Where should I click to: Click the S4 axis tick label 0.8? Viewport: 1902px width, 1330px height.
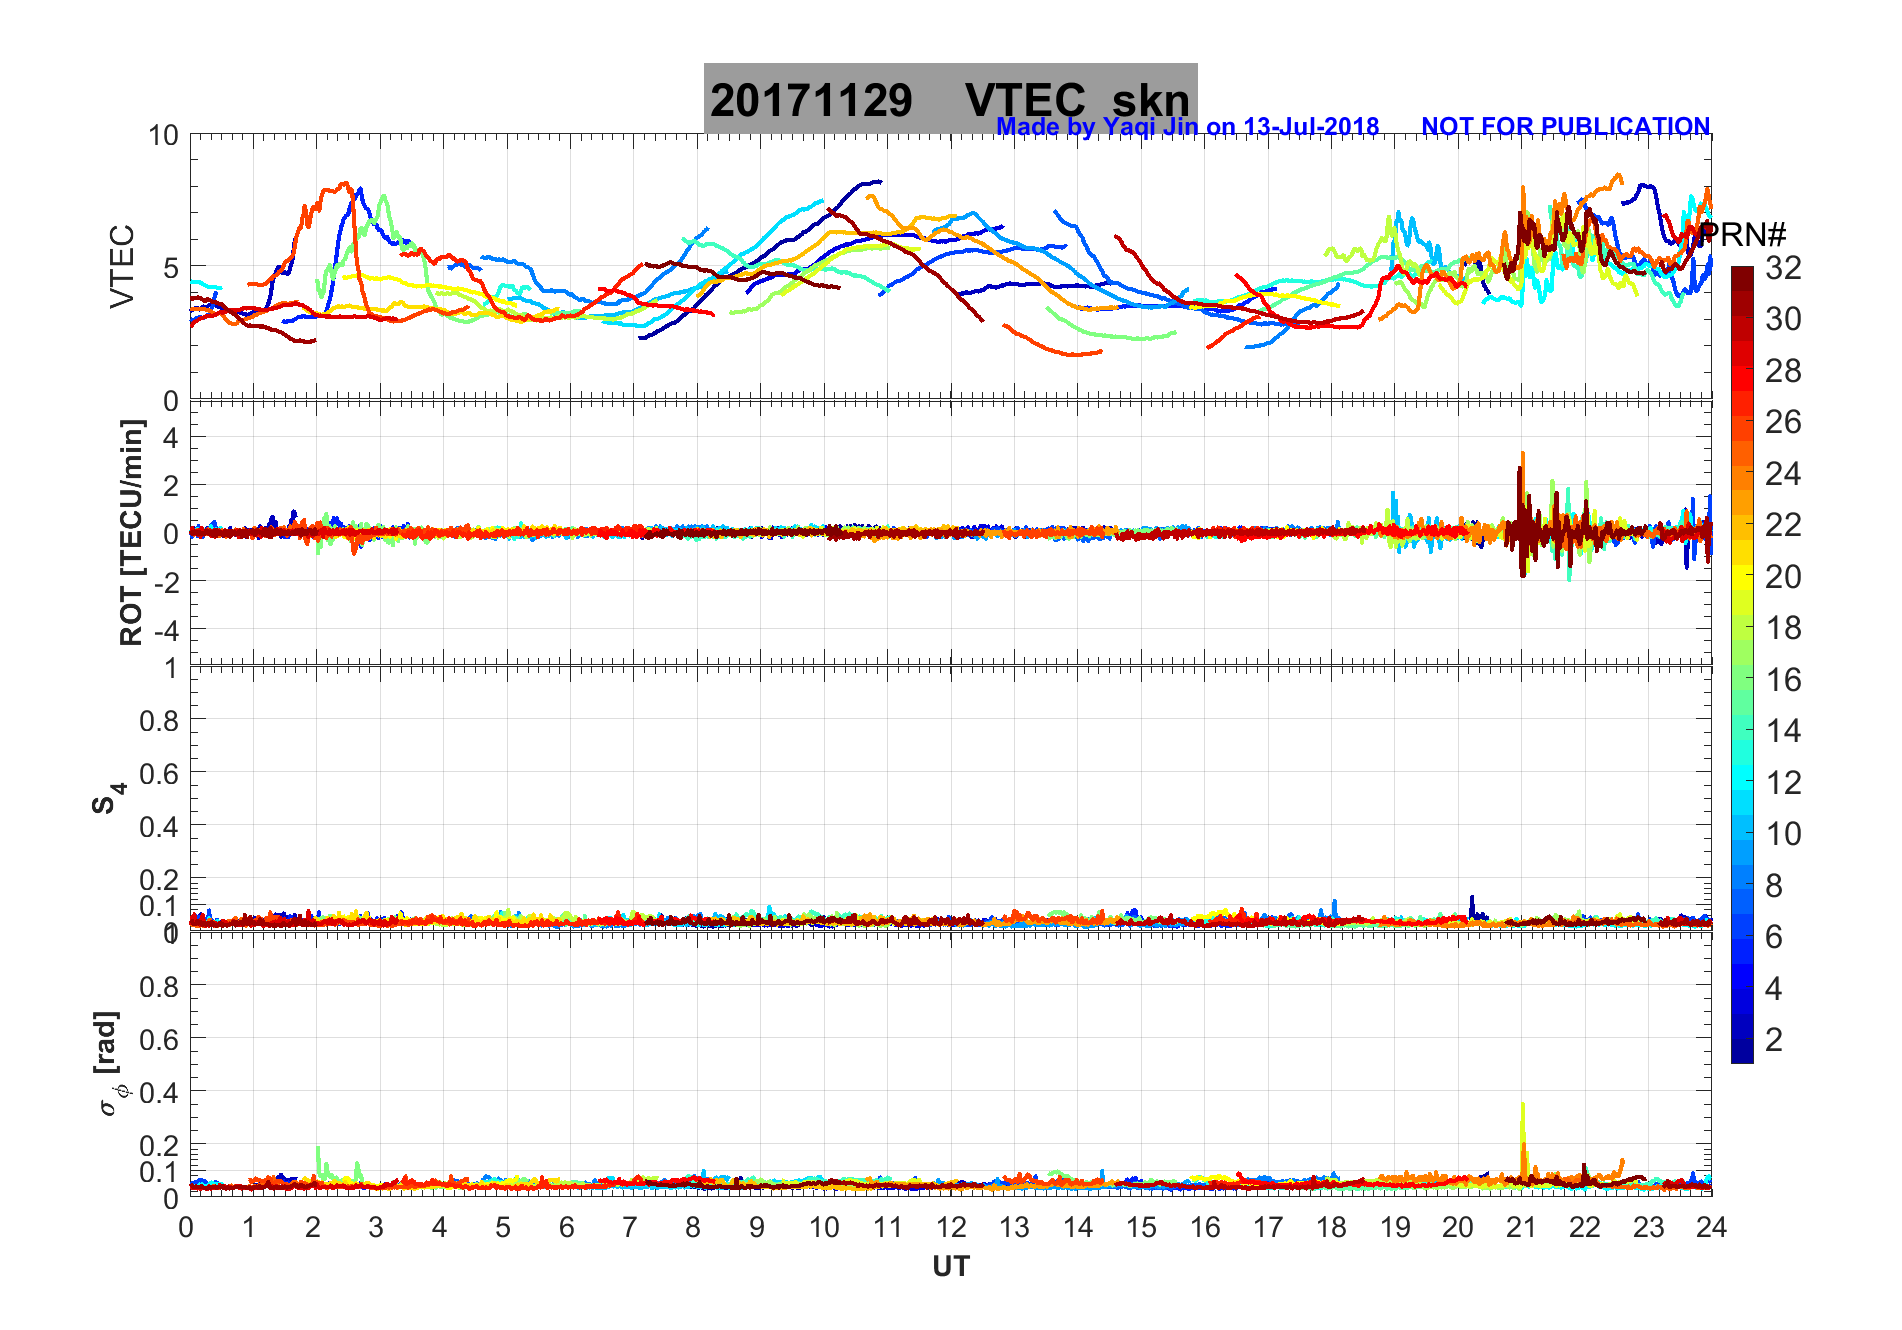click(x=159, y=721)
